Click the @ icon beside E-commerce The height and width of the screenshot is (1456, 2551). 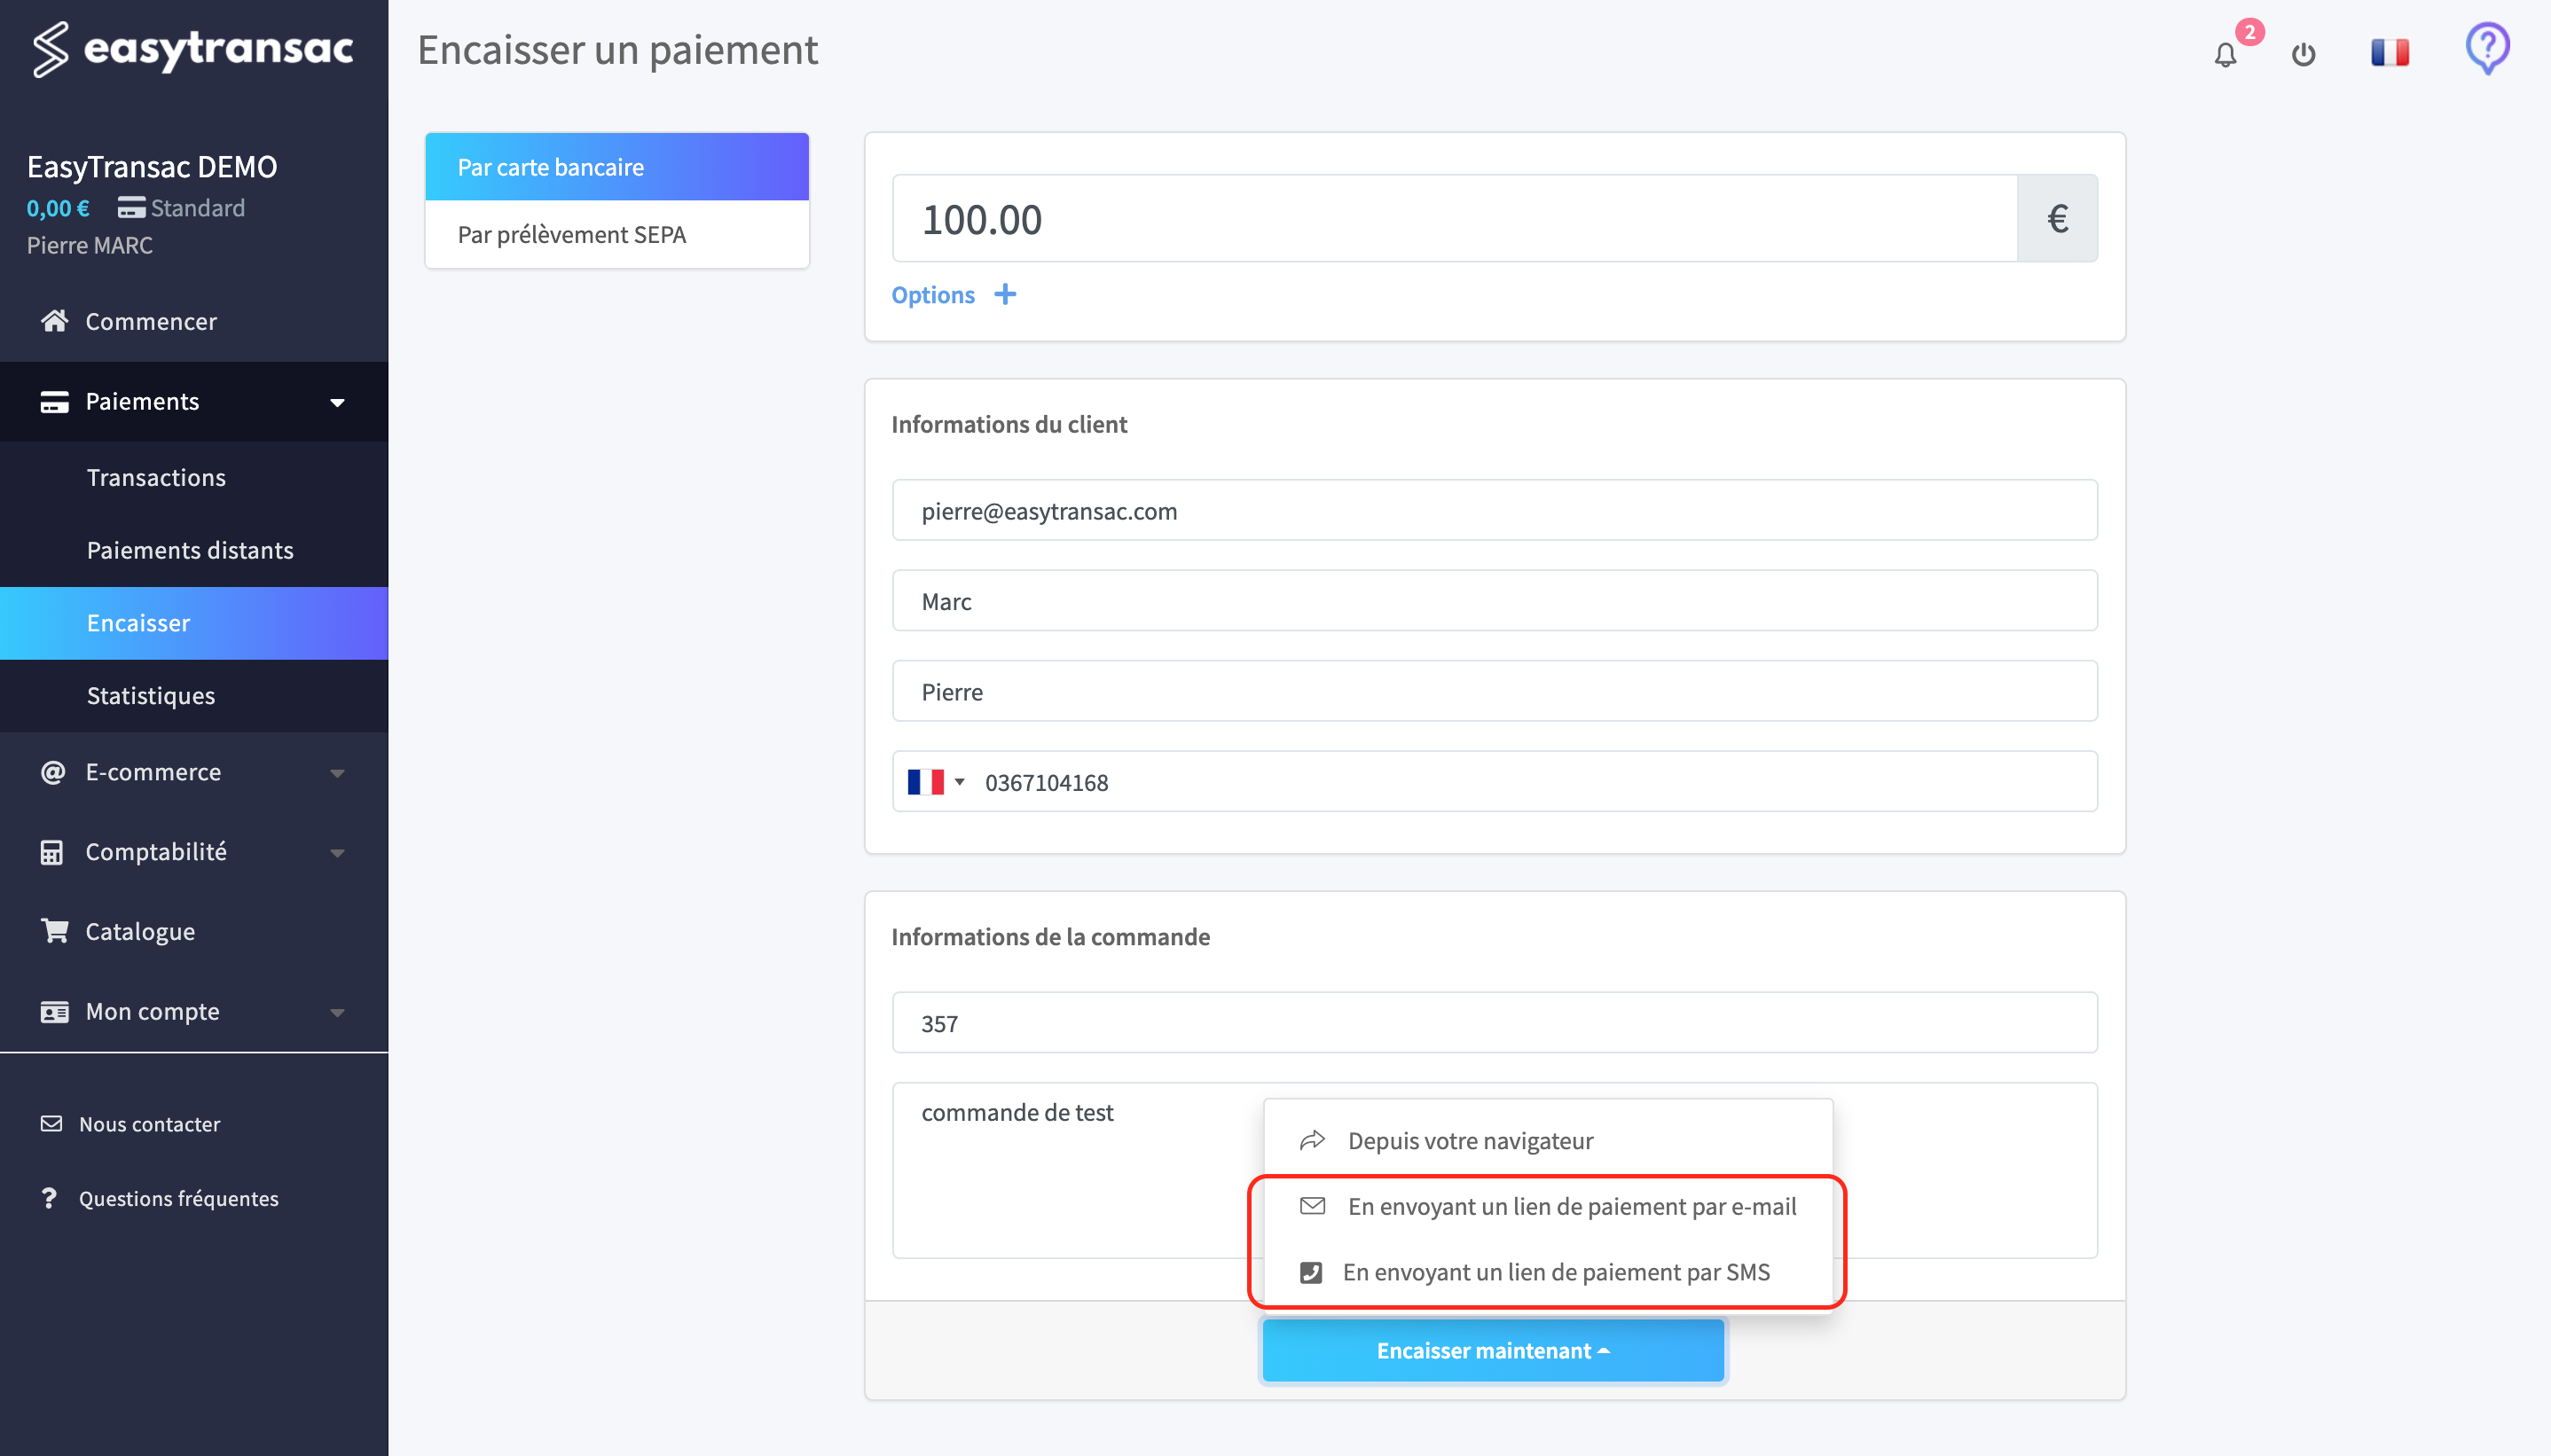click(x=53, y=772)
